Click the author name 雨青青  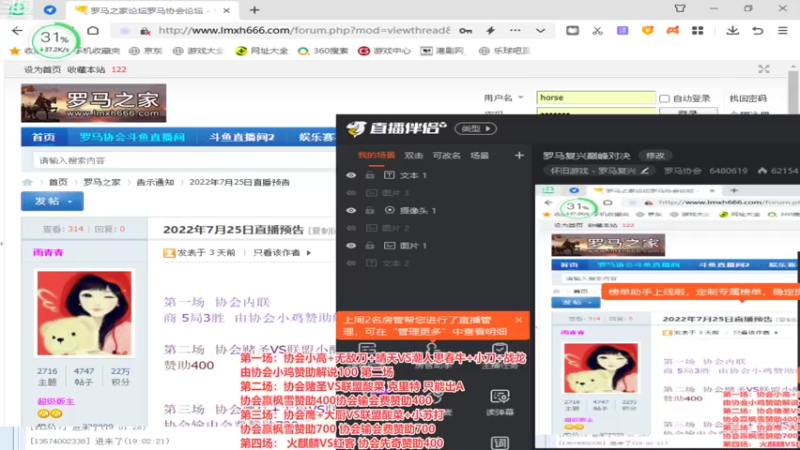pos(48,252)
